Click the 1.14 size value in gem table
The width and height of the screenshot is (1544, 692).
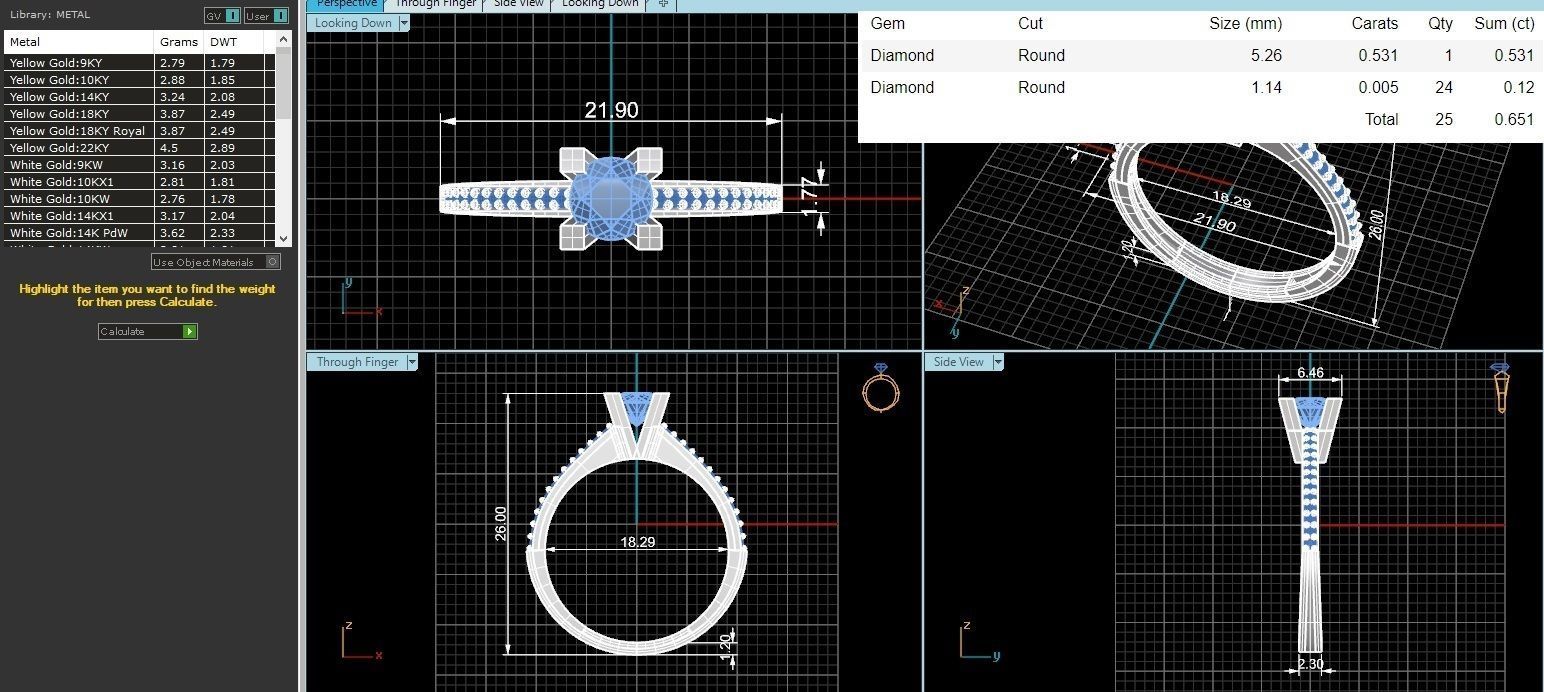pyautogui.click(x=1266, y=87)
